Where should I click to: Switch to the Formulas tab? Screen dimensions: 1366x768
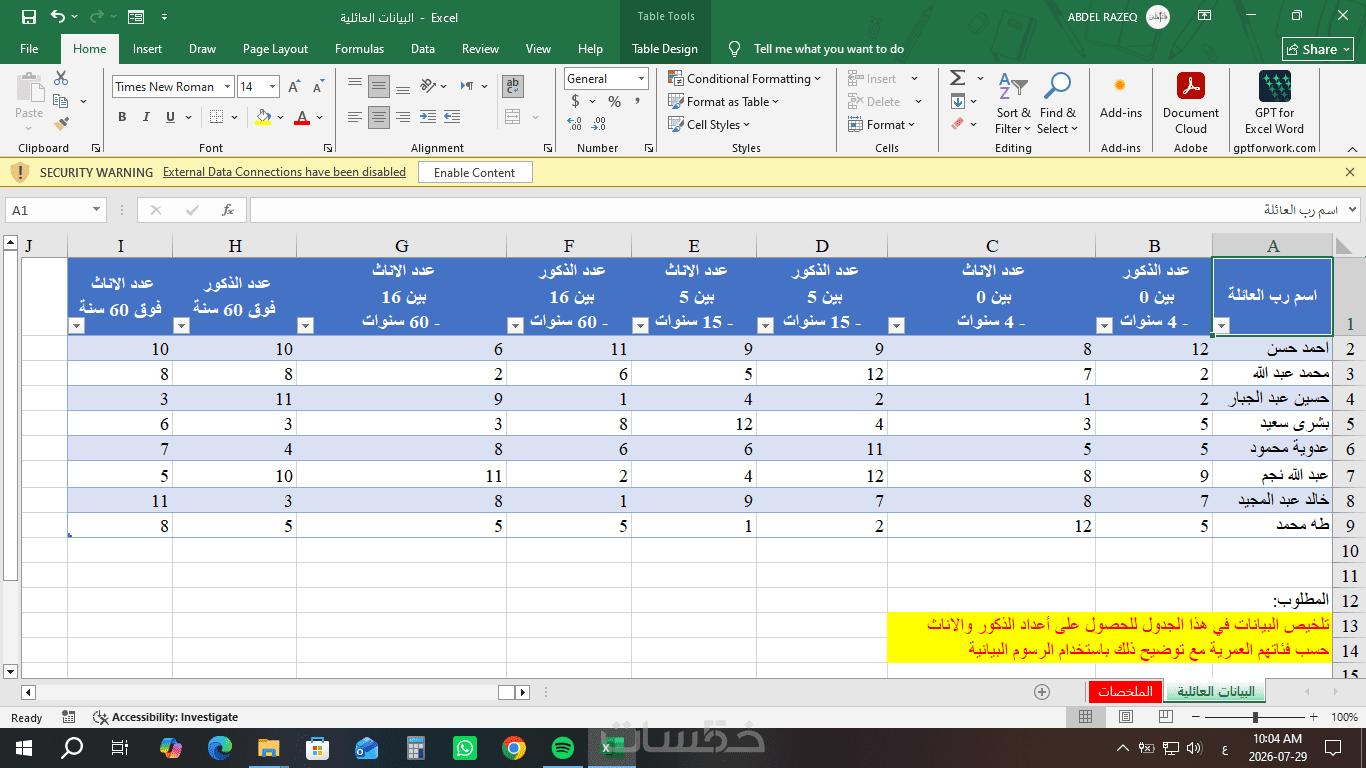click(359, 49)
